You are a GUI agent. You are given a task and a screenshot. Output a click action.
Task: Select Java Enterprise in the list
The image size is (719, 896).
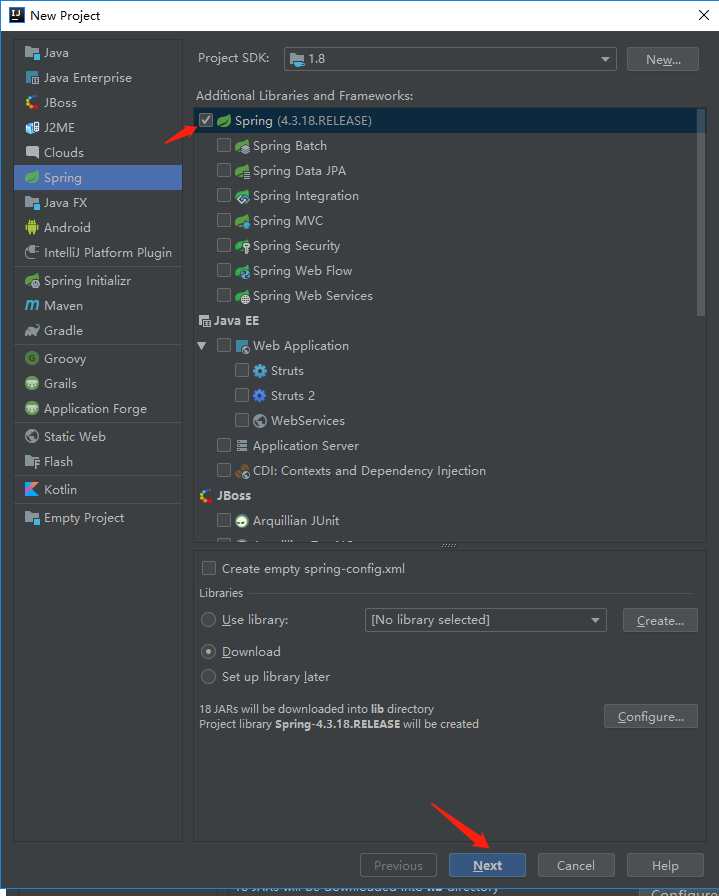(98, 78)
